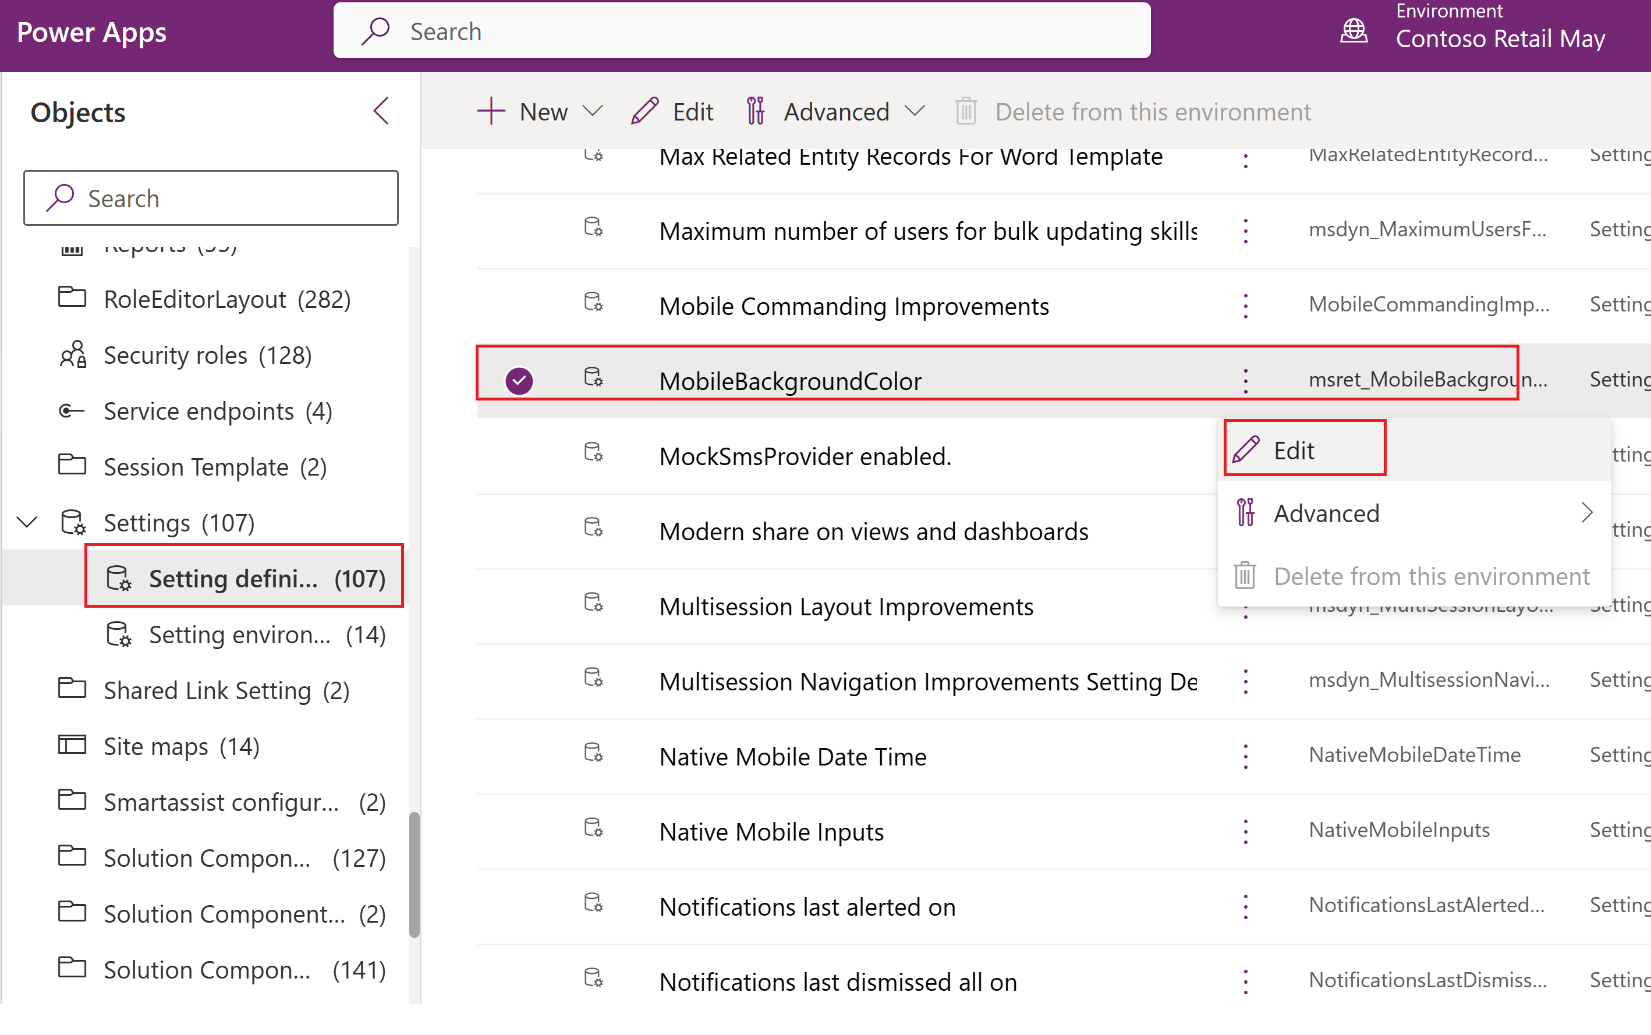Click Multisession Layout Improvements row name

click(x=846, y=606)
